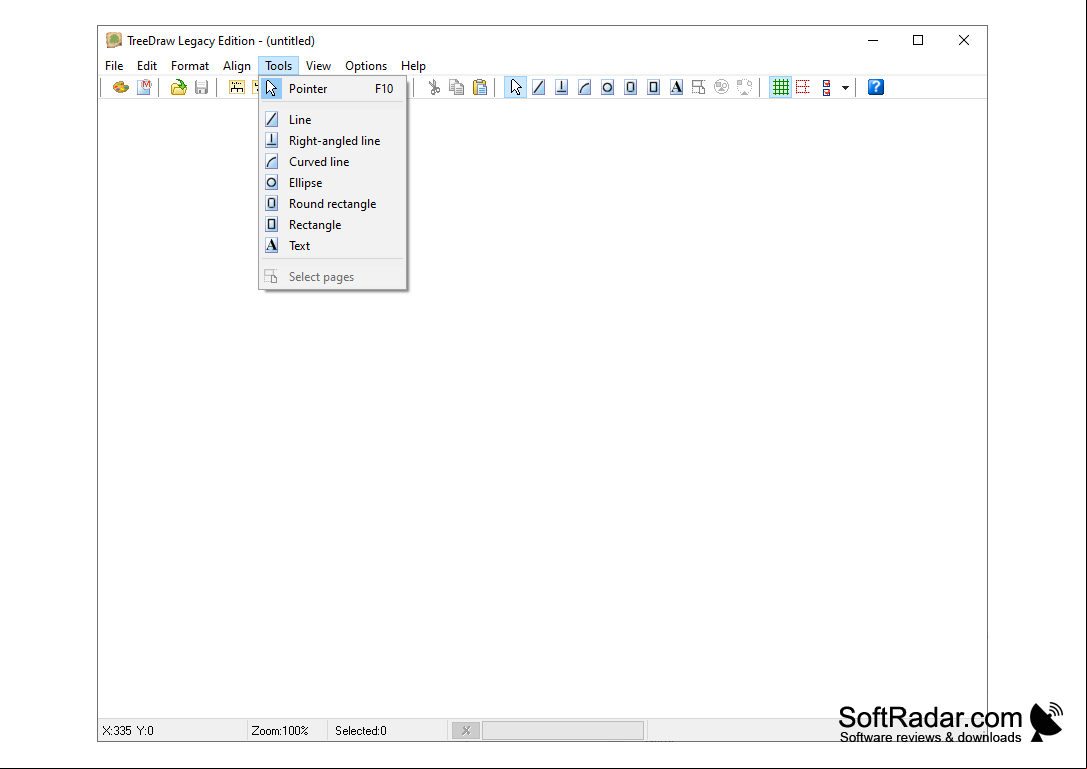
Task: Click the scissors cut icon
Action: [x=434, y=87]
